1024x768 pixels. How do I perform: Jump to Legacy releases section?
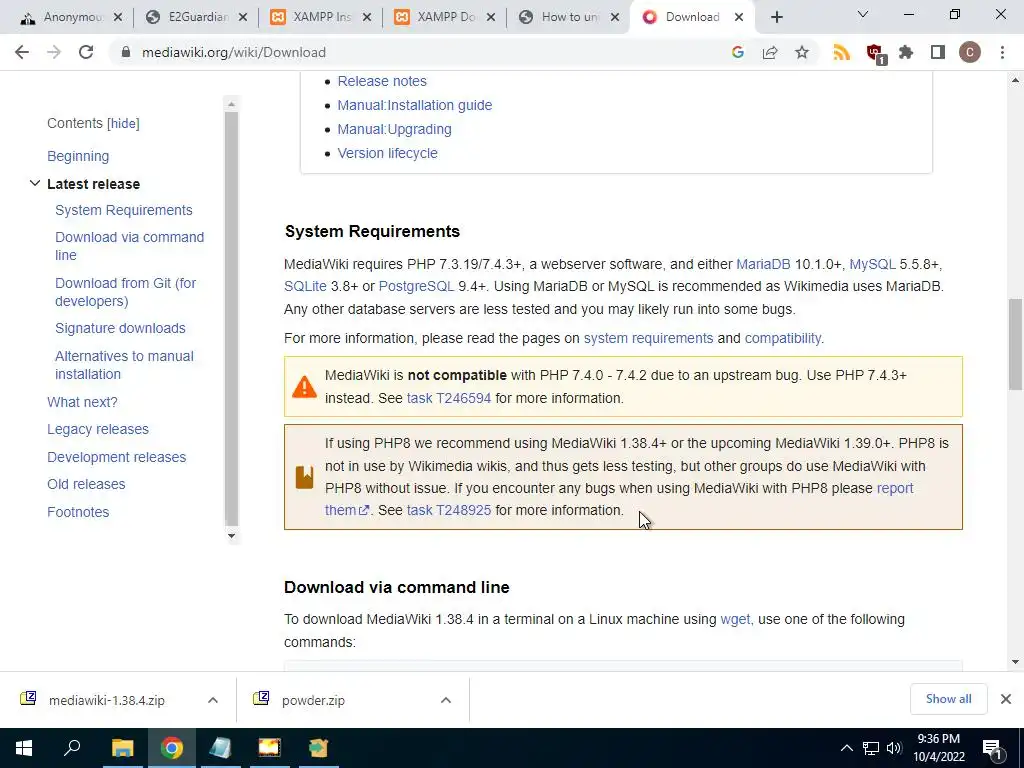[x=98, y=429]
